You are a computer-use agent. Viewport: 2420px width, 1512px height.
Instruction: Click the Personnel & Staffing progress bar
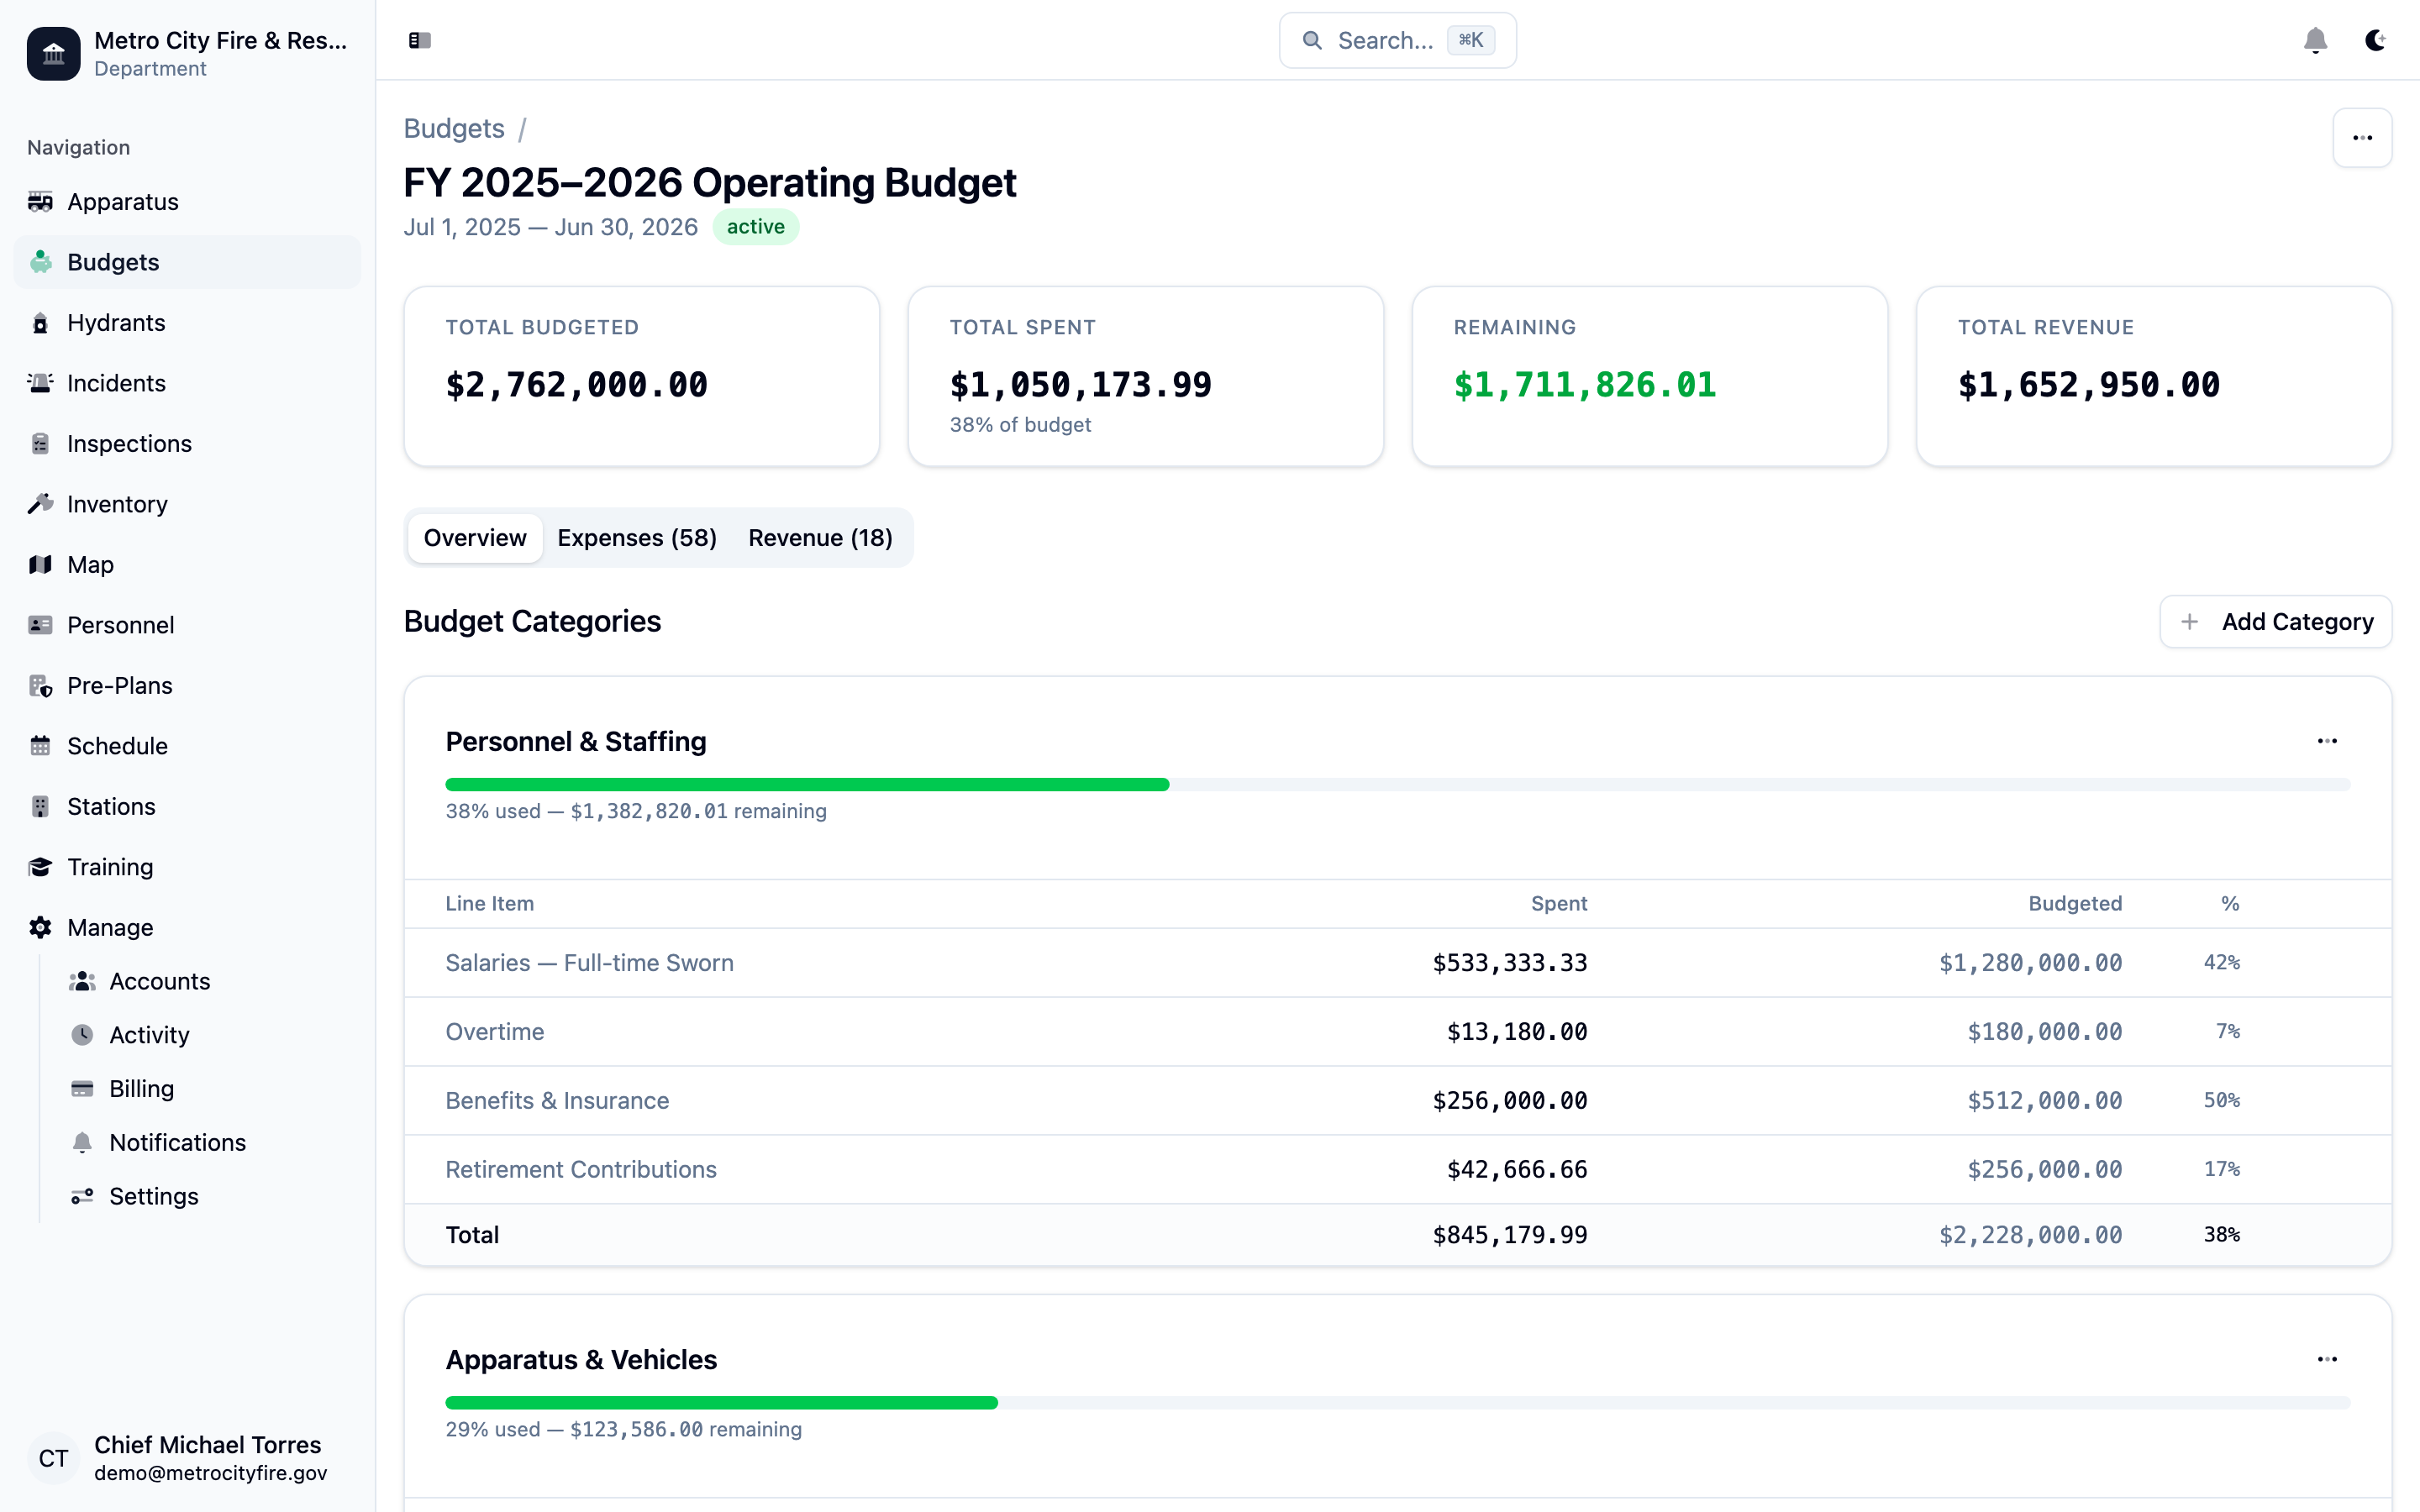(1398, 784)
